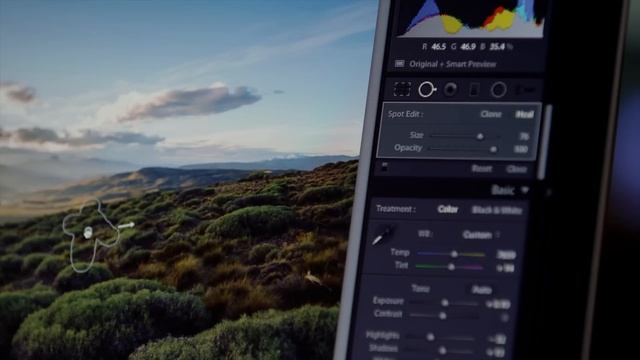Click the Size slider handle
Viewport: 640px width, 360px height.
pyautogui.click(x=480, y=136)
